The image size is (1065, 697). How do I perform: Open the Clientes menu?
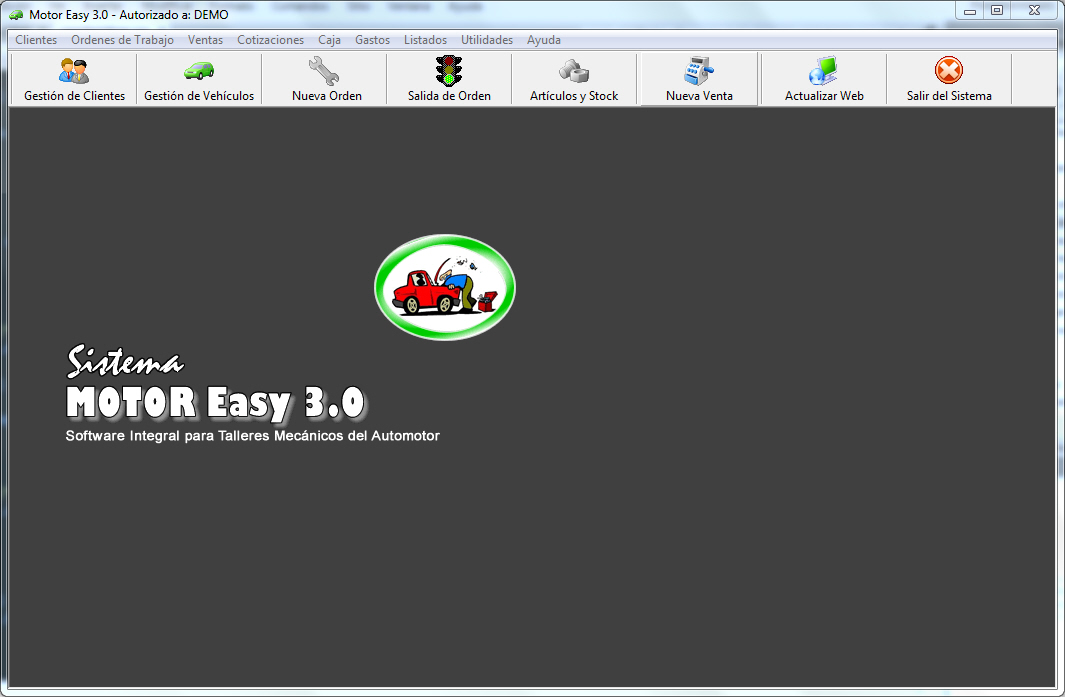(36, 40)
